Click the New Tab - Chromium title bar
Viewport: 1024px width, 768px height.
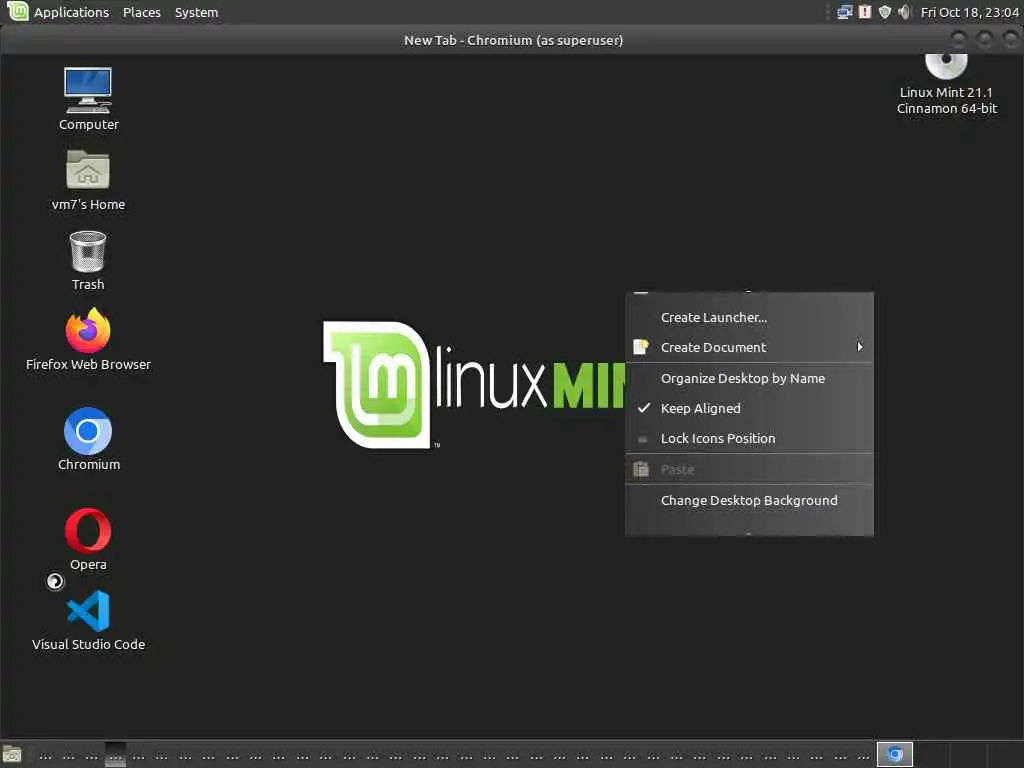pos(513,40)
